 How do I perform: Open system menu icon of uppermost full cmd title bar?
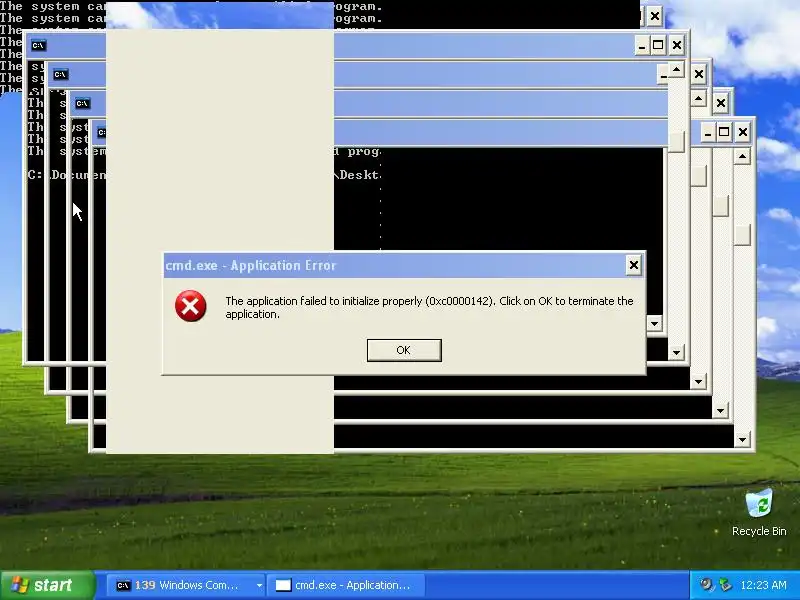(38, 45)
